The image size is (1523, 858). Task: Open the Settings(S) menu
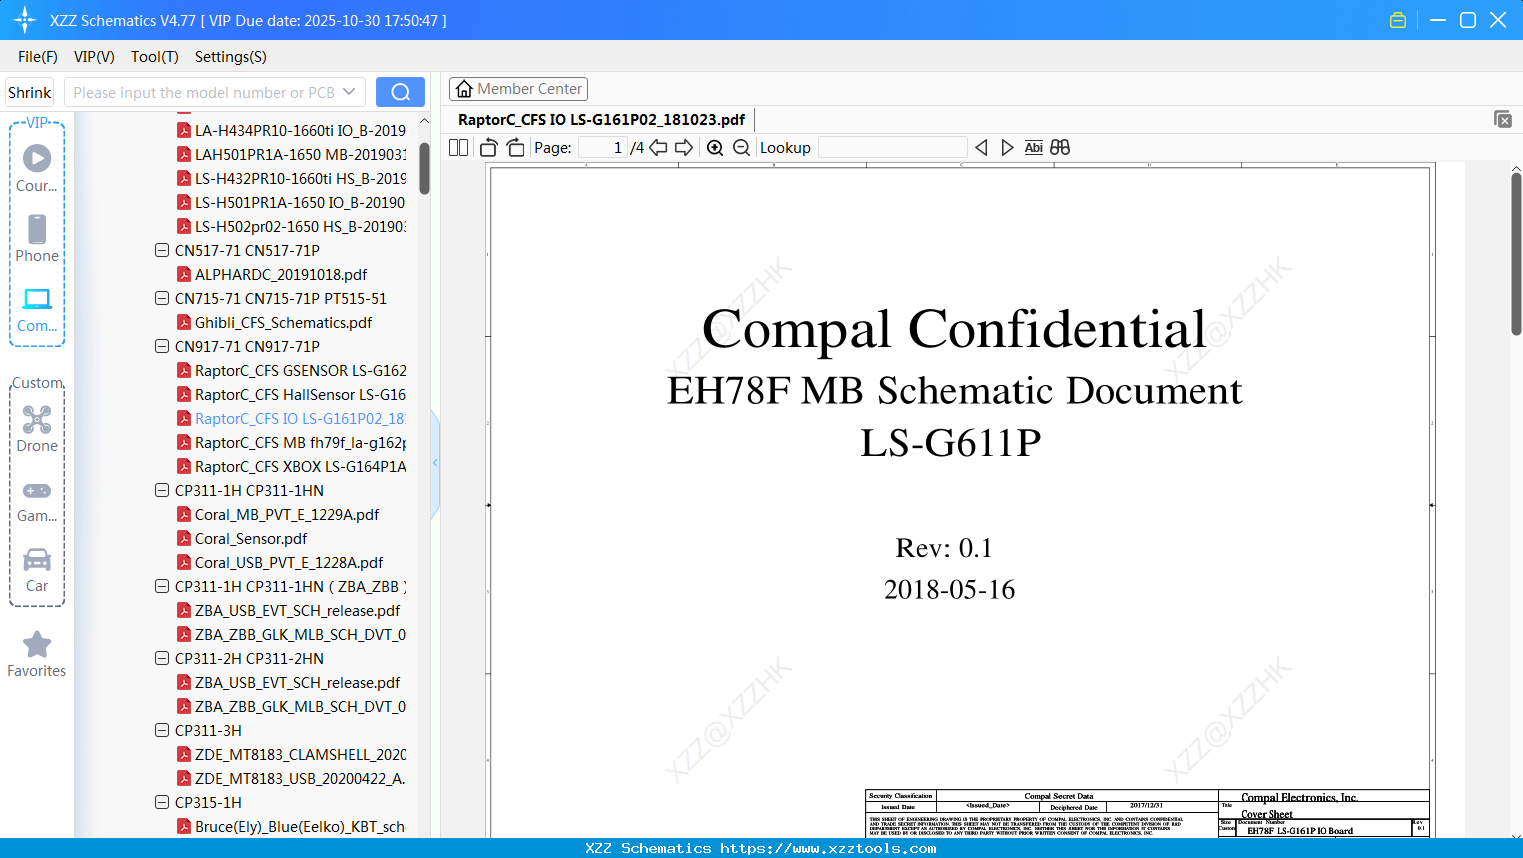tap(231, 57)
